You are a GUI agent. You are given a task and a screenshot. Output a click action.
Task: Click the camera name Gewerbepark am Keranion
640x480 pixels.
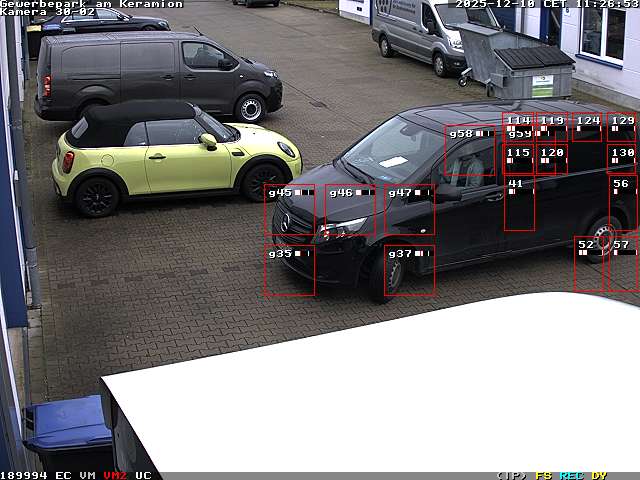click(x=92, y=4)
